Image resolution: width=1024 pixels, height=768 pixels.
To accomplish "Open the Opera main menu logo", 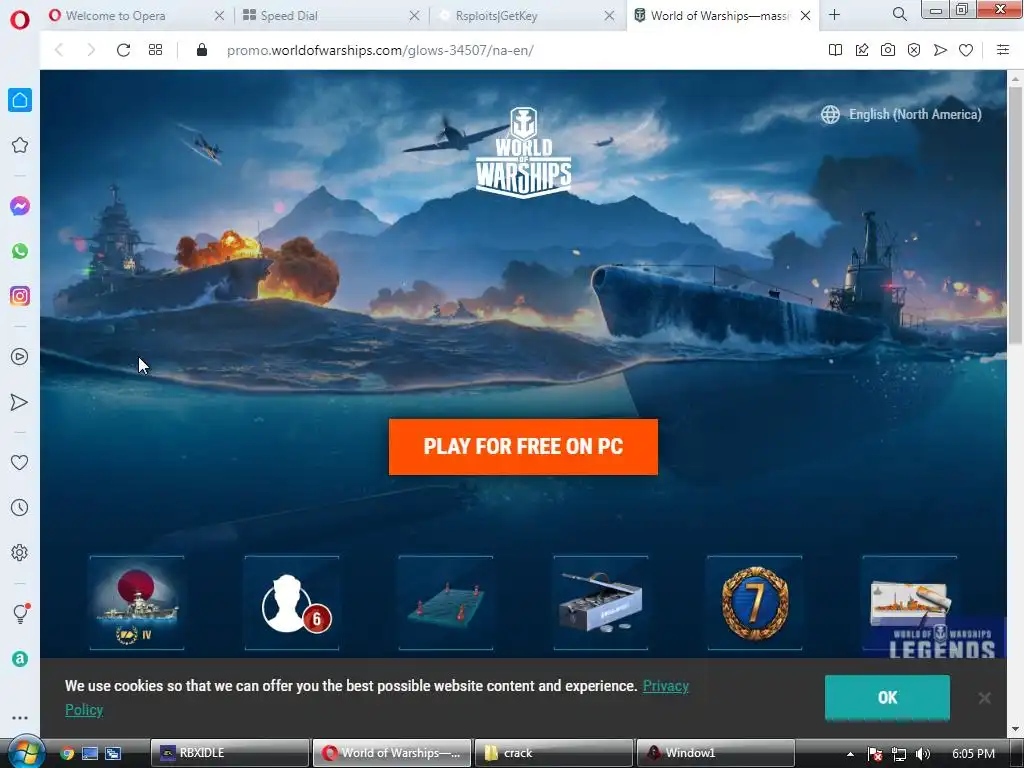I will click(x=20, y=20).
